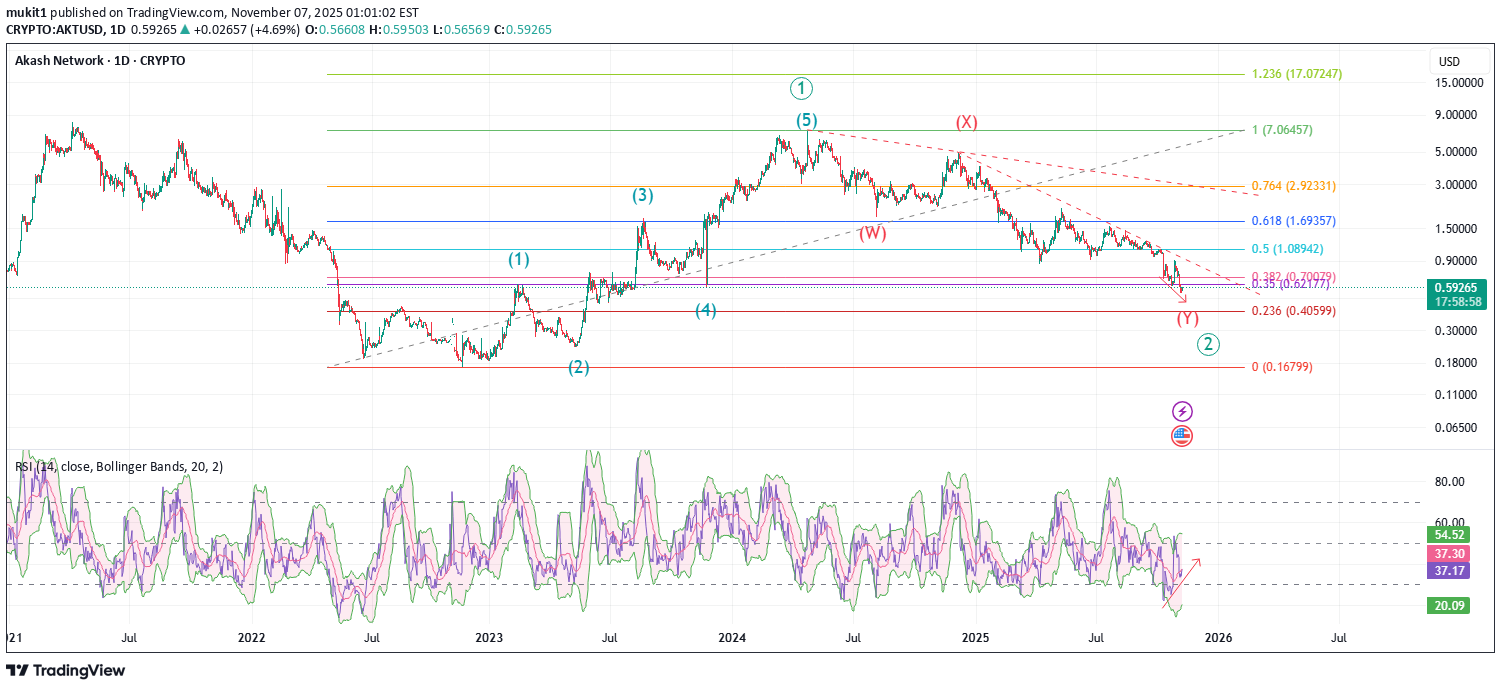This screenshot has height=689, width=1501.
Task: Select the 0.618 (1.69357) Fibonacci level label
Action: pos(1294,221)
